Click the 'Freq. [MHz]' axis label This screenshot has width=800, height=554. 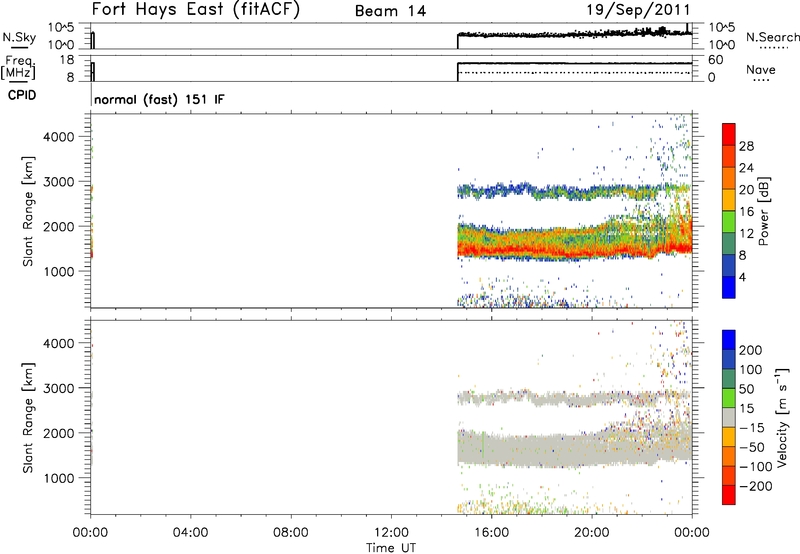(19, 68)
